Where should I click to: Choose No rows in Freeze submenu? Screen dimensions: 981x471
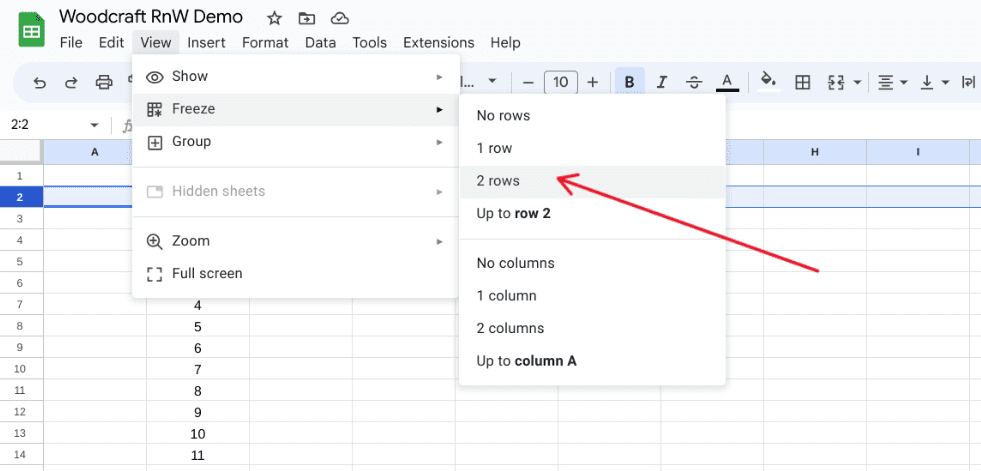[x=592, y=116]
